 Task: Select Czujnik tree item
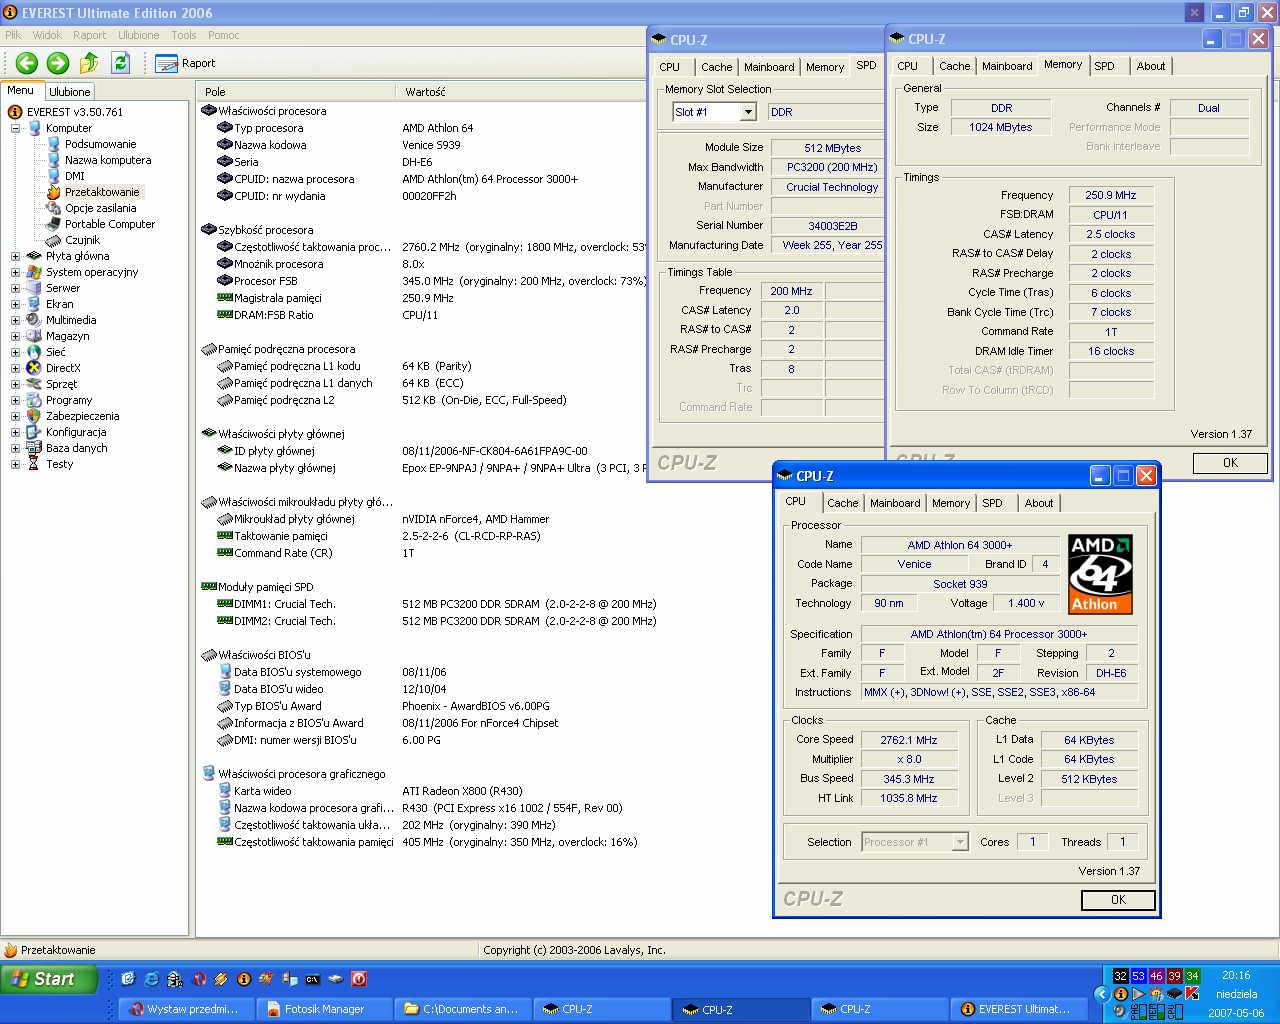82,240
